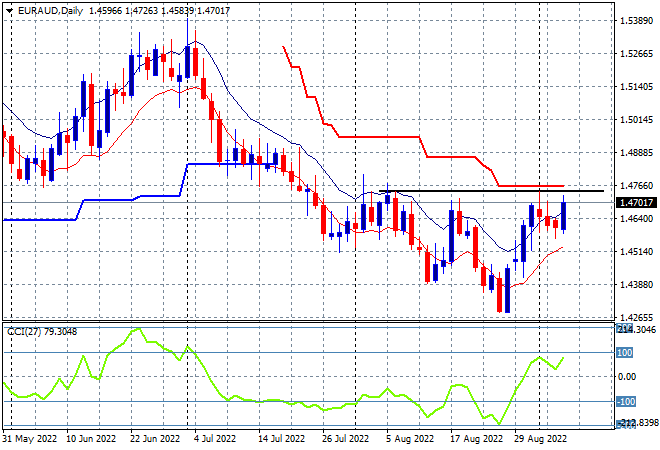
Task: Click the CCI -100 level label
Action: click(625, 402)
